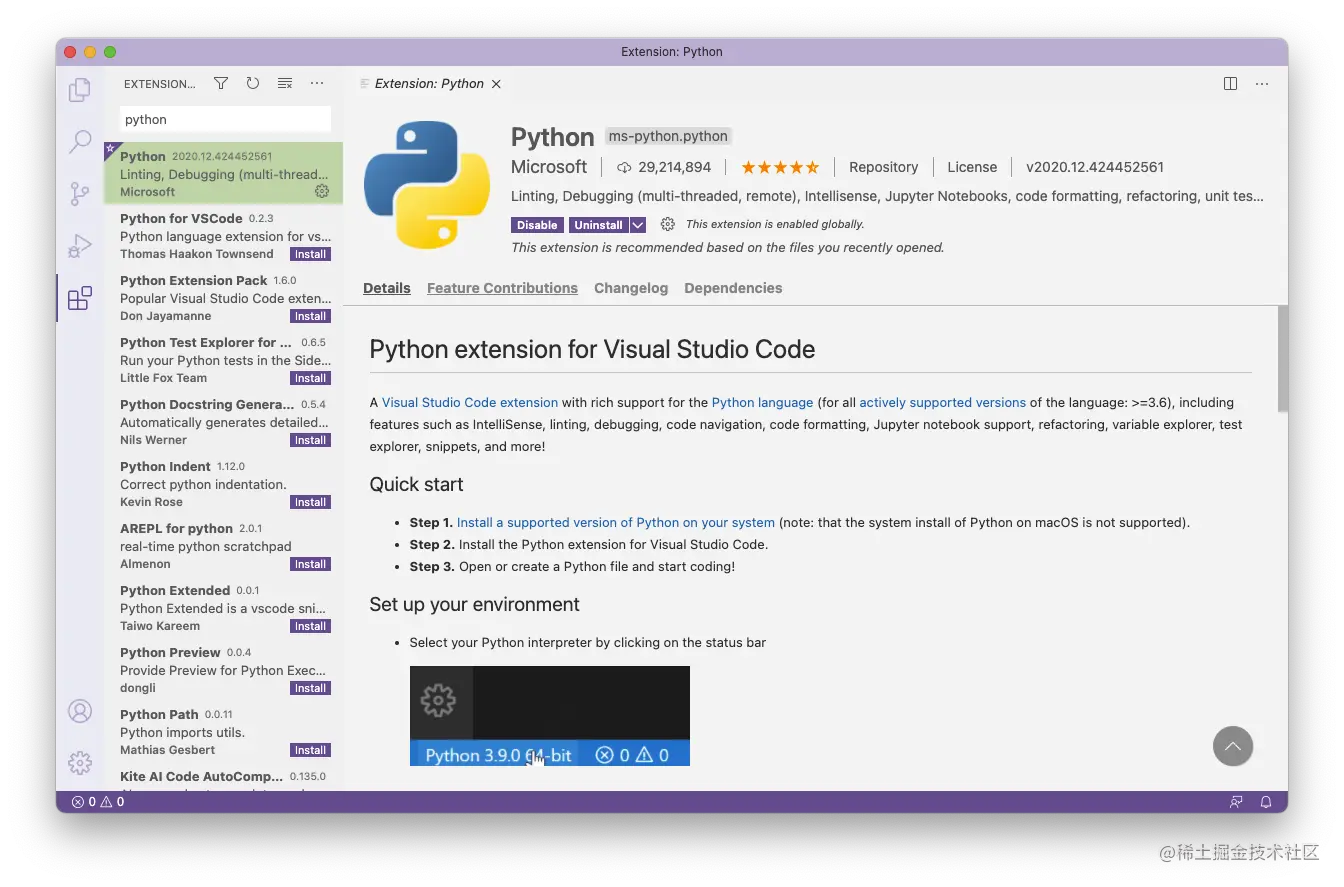Click the Python interpreter status bar image
The height and width of the screenshot is (887, 1344).
click(549, 716)
